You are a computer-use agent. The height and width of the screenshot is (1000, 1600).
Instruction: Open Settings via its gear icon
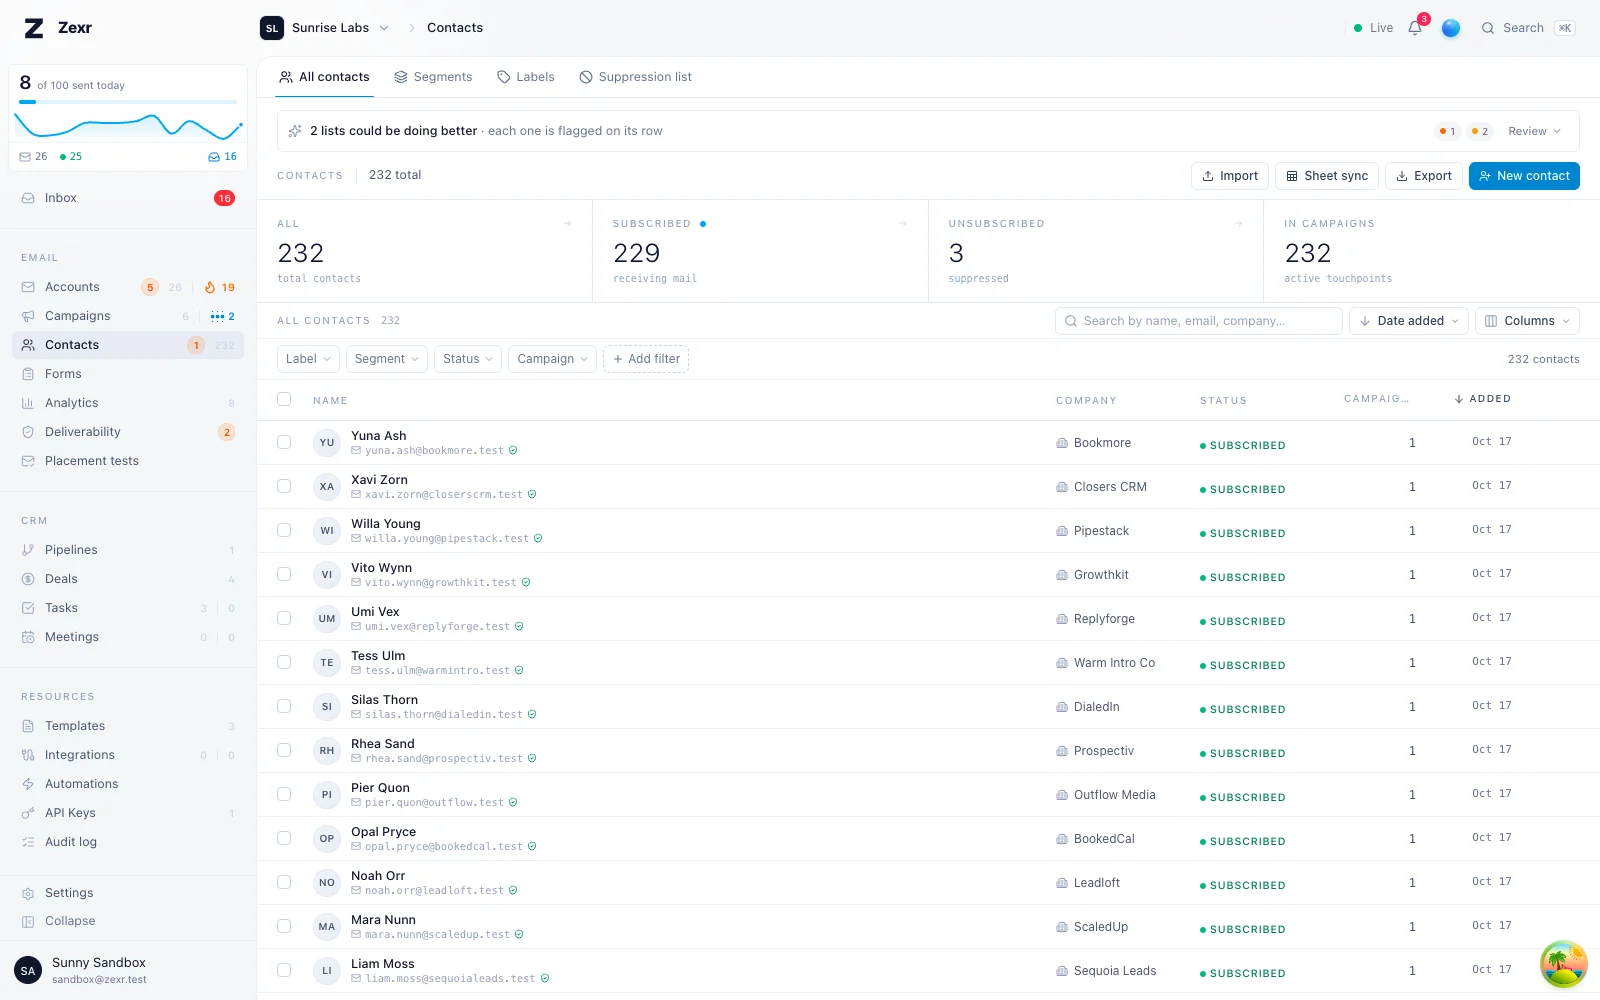point(28,893)
